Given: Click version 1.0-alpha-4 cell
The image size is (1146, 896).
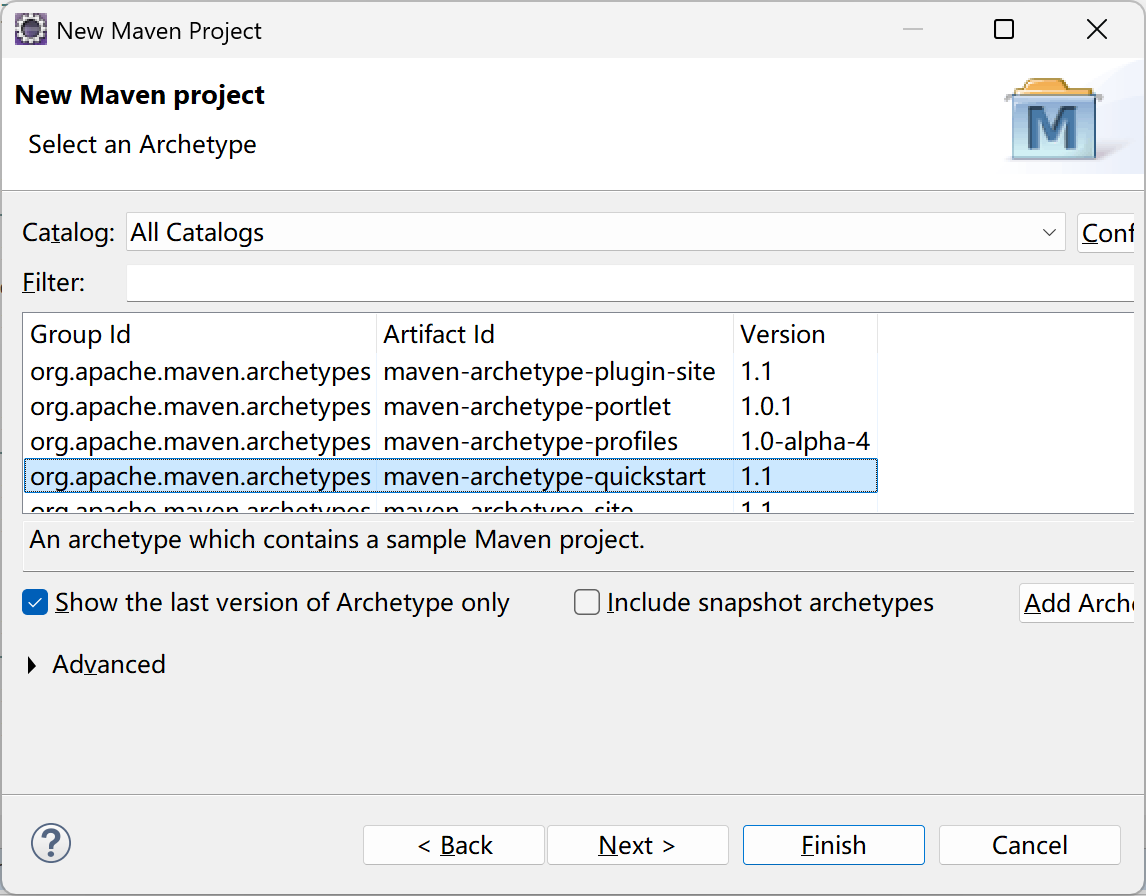Looking at the screenshot, I should tap(805, 441).
